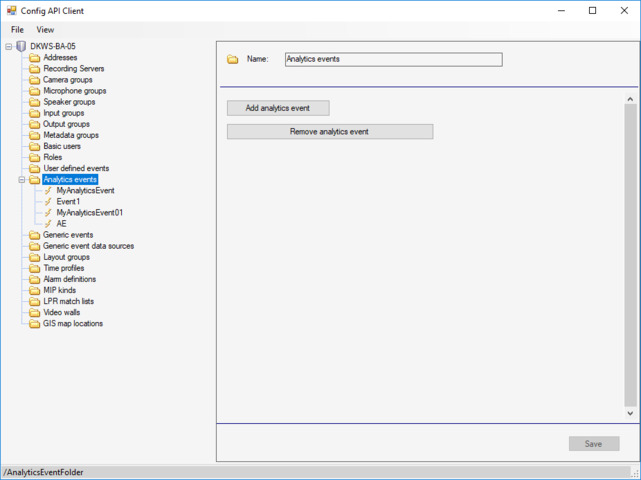Open the View menu
Image resolution: width=641 pixels, height=480 pixels.
click(x=45, y=30)
